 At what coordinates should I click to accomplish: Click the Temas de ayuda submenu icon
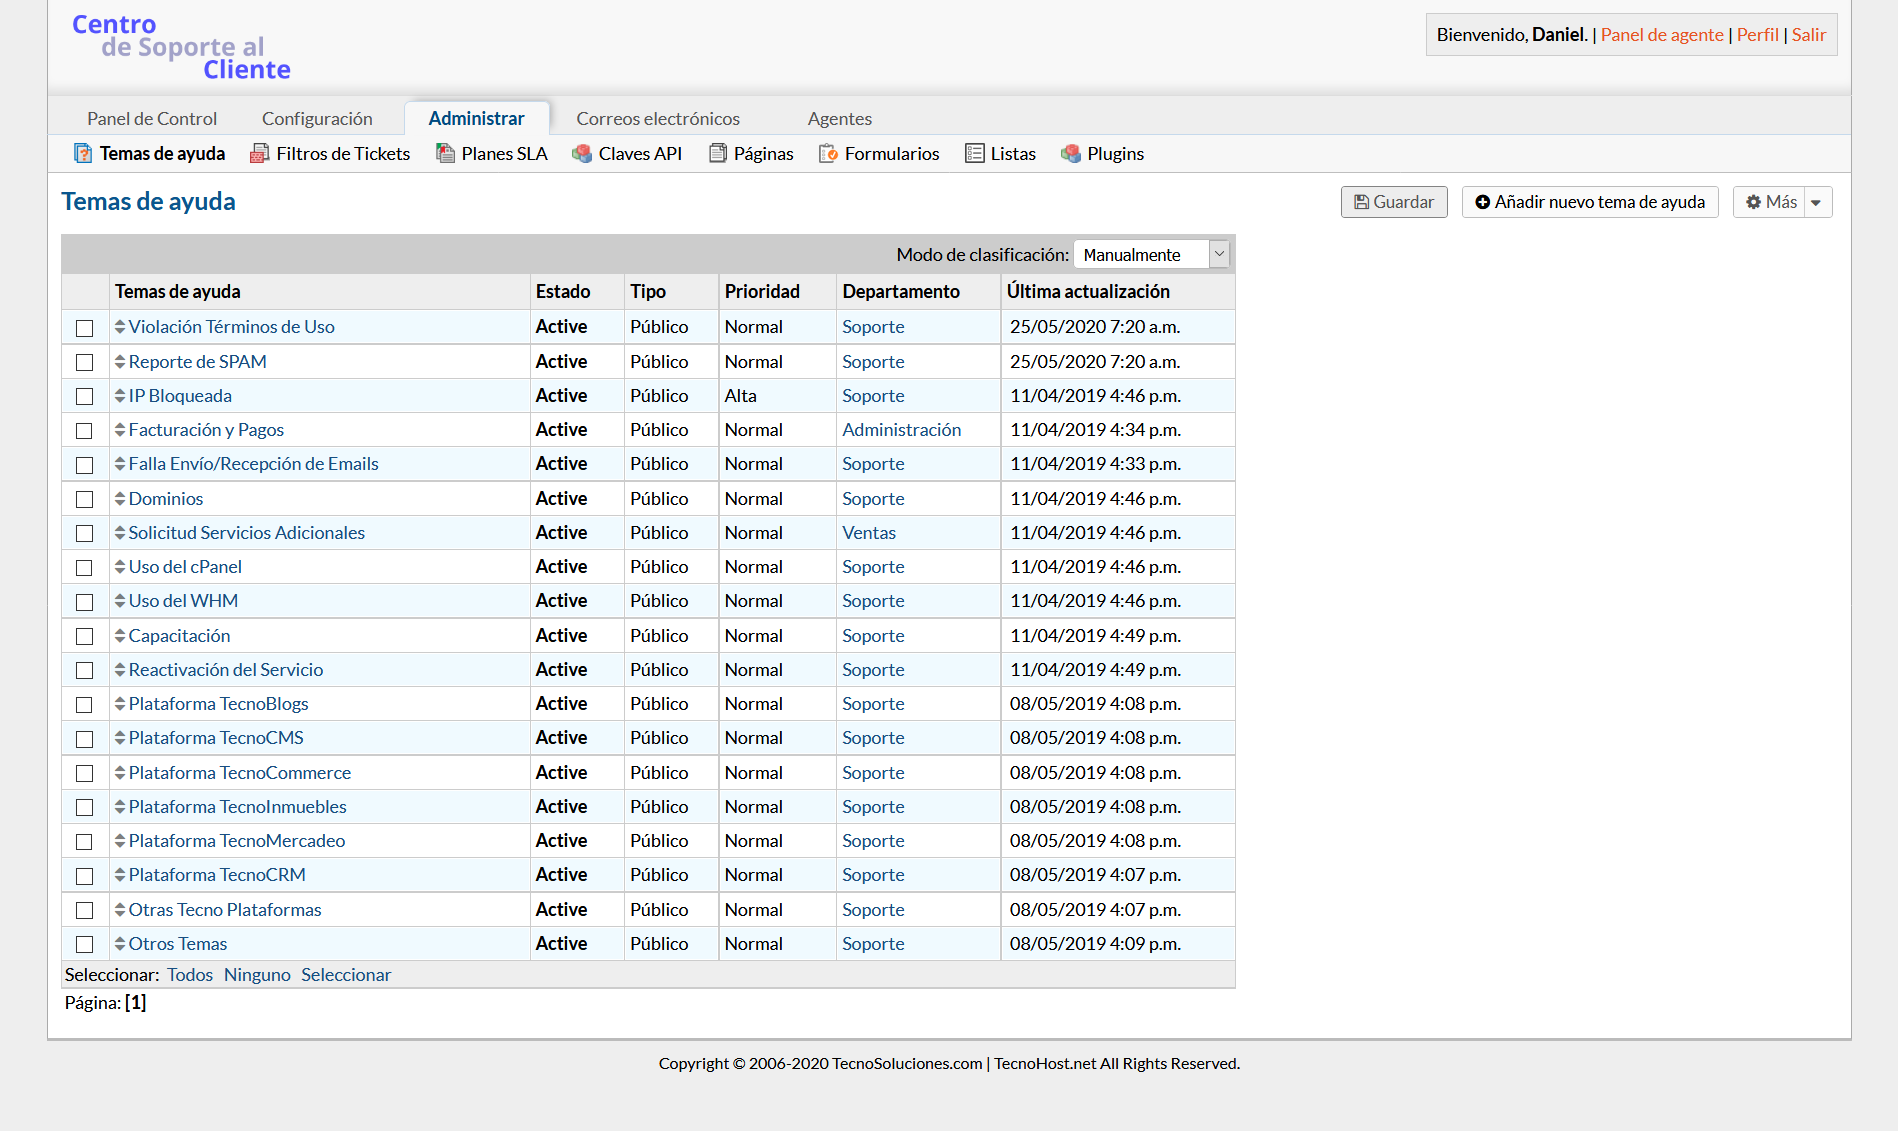(83, 154)
